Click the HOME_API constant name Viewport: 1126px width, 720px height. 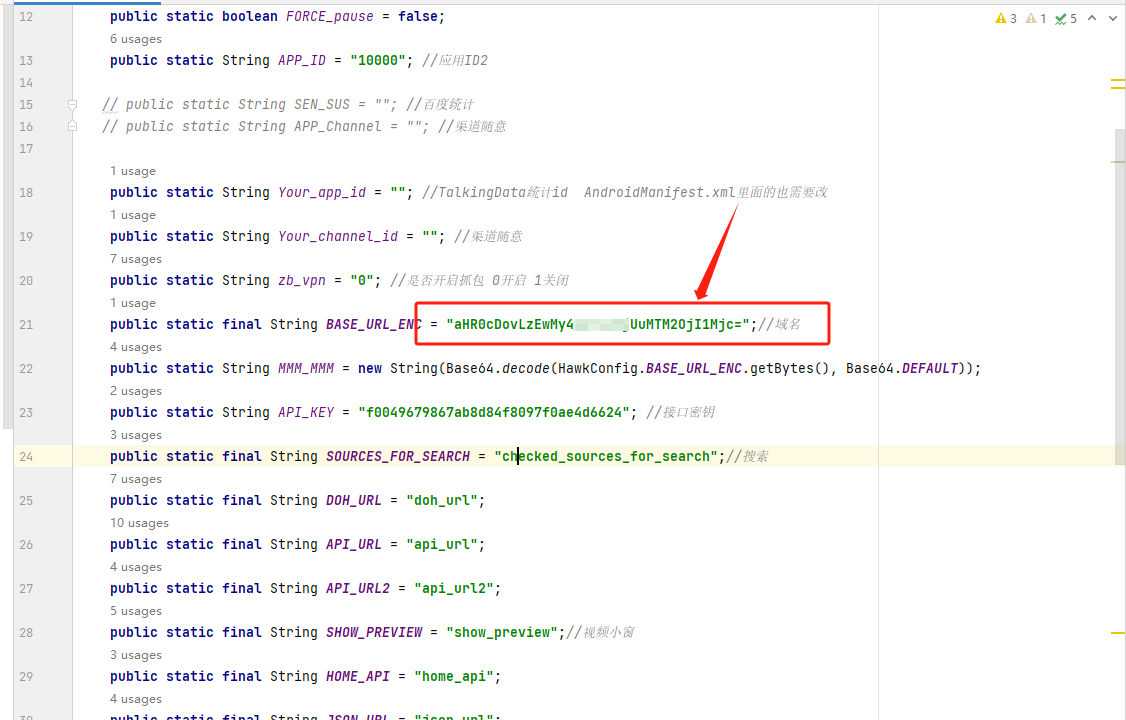358,676
